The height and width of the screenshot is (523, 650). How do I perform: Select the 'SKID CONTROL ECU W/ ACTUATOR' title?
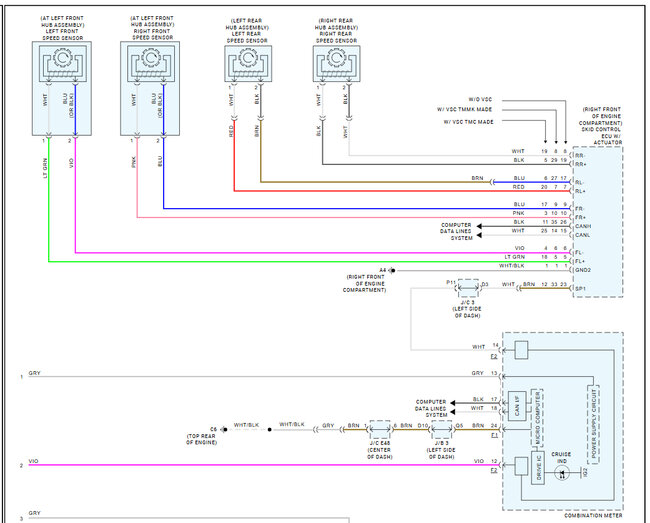601,136
